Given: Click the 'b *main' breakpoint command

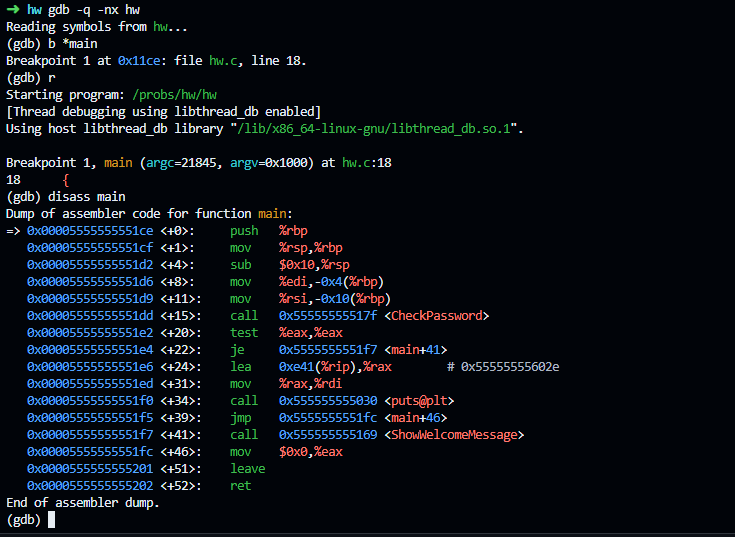Looking at the screenshot, I should (73, 44).
